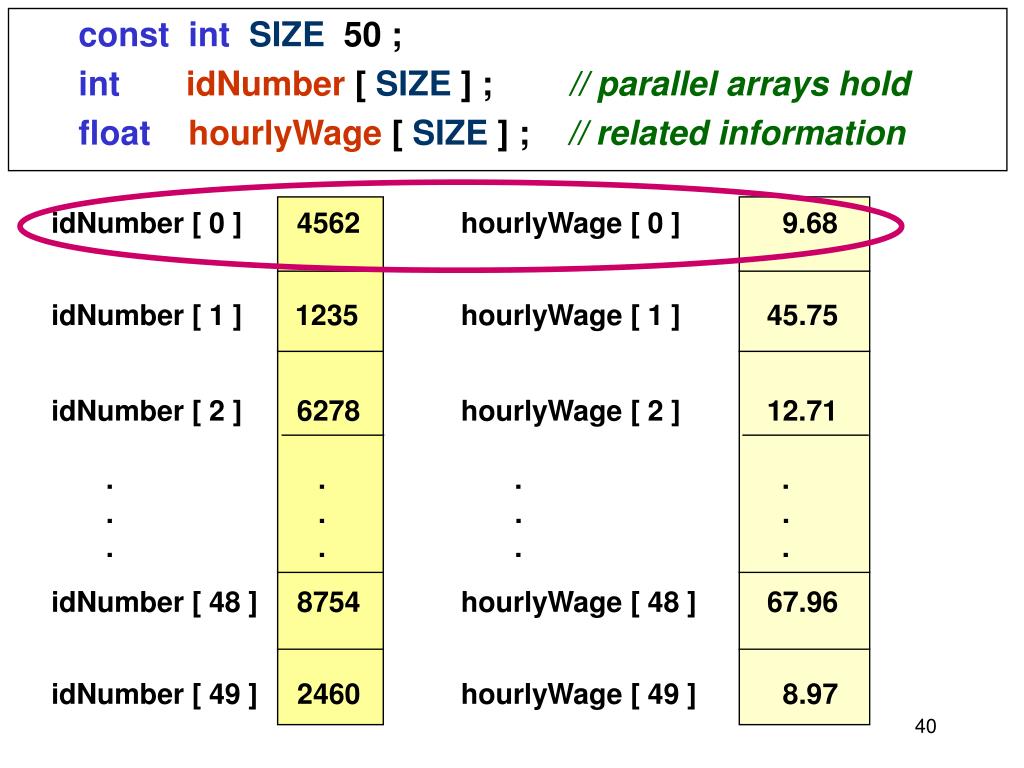
Task: Click the cell containing 2460
Action: coord(330,687)
